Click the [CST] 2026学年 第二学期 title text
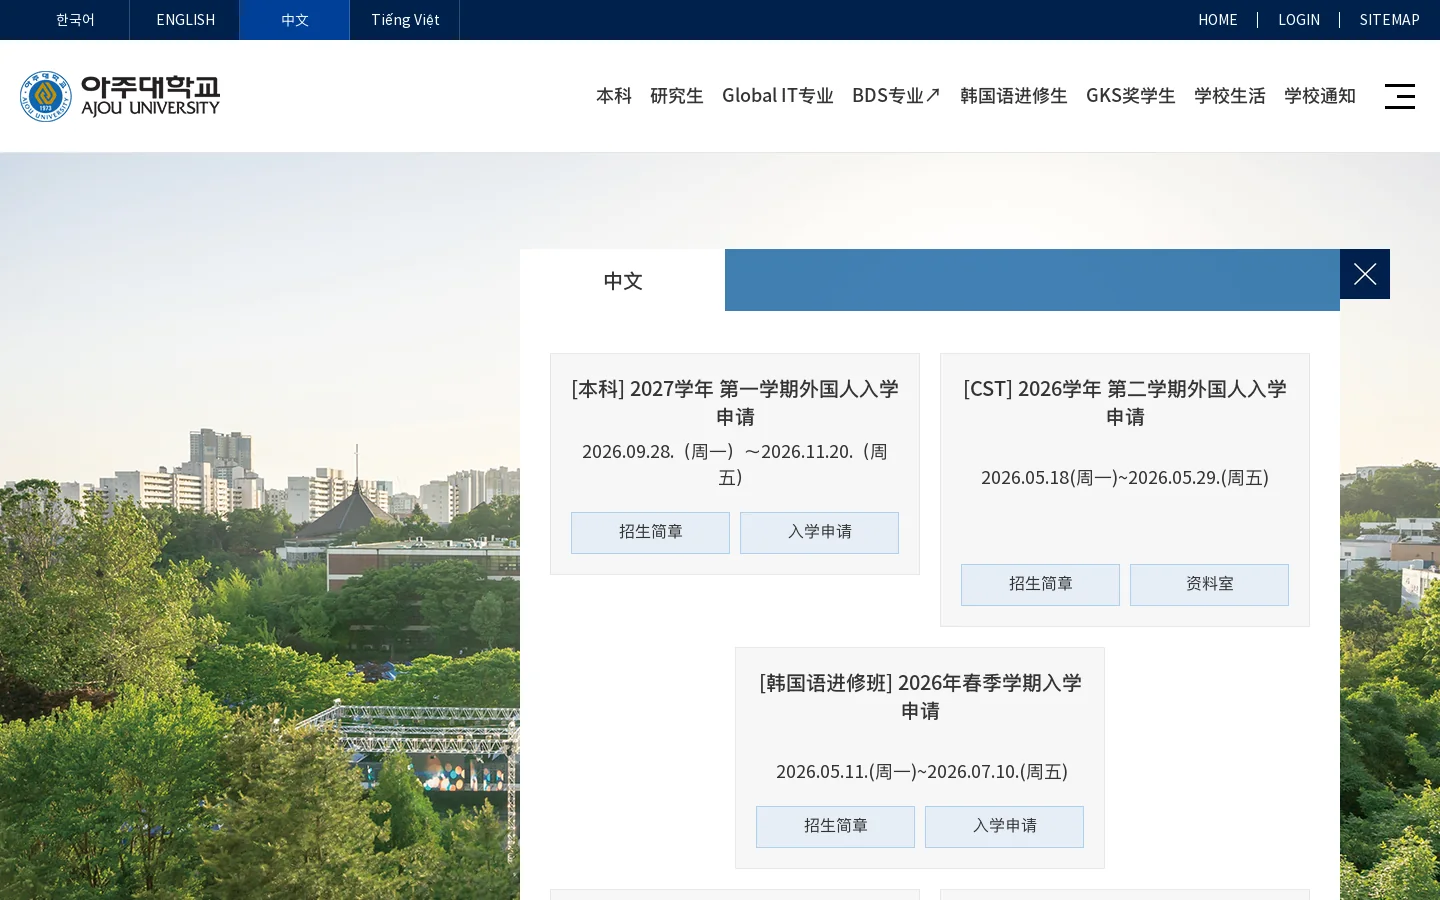The image size is (1440, 900). (1125, 402)
